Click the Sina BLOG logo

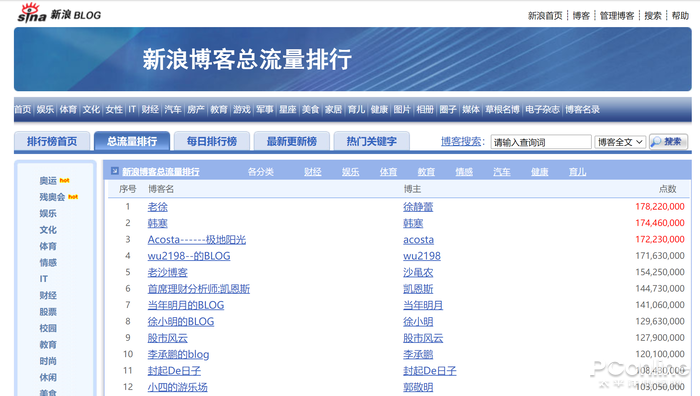59,13
